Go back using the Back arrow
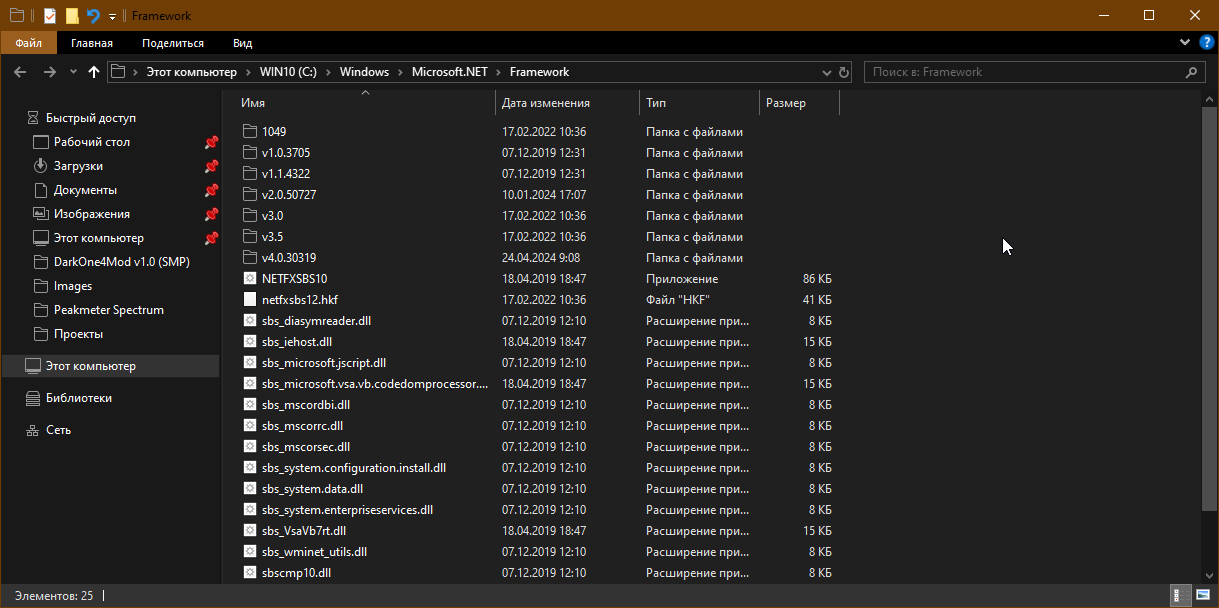Viewport: 1219px width, 608px height. tap(20, 72)
